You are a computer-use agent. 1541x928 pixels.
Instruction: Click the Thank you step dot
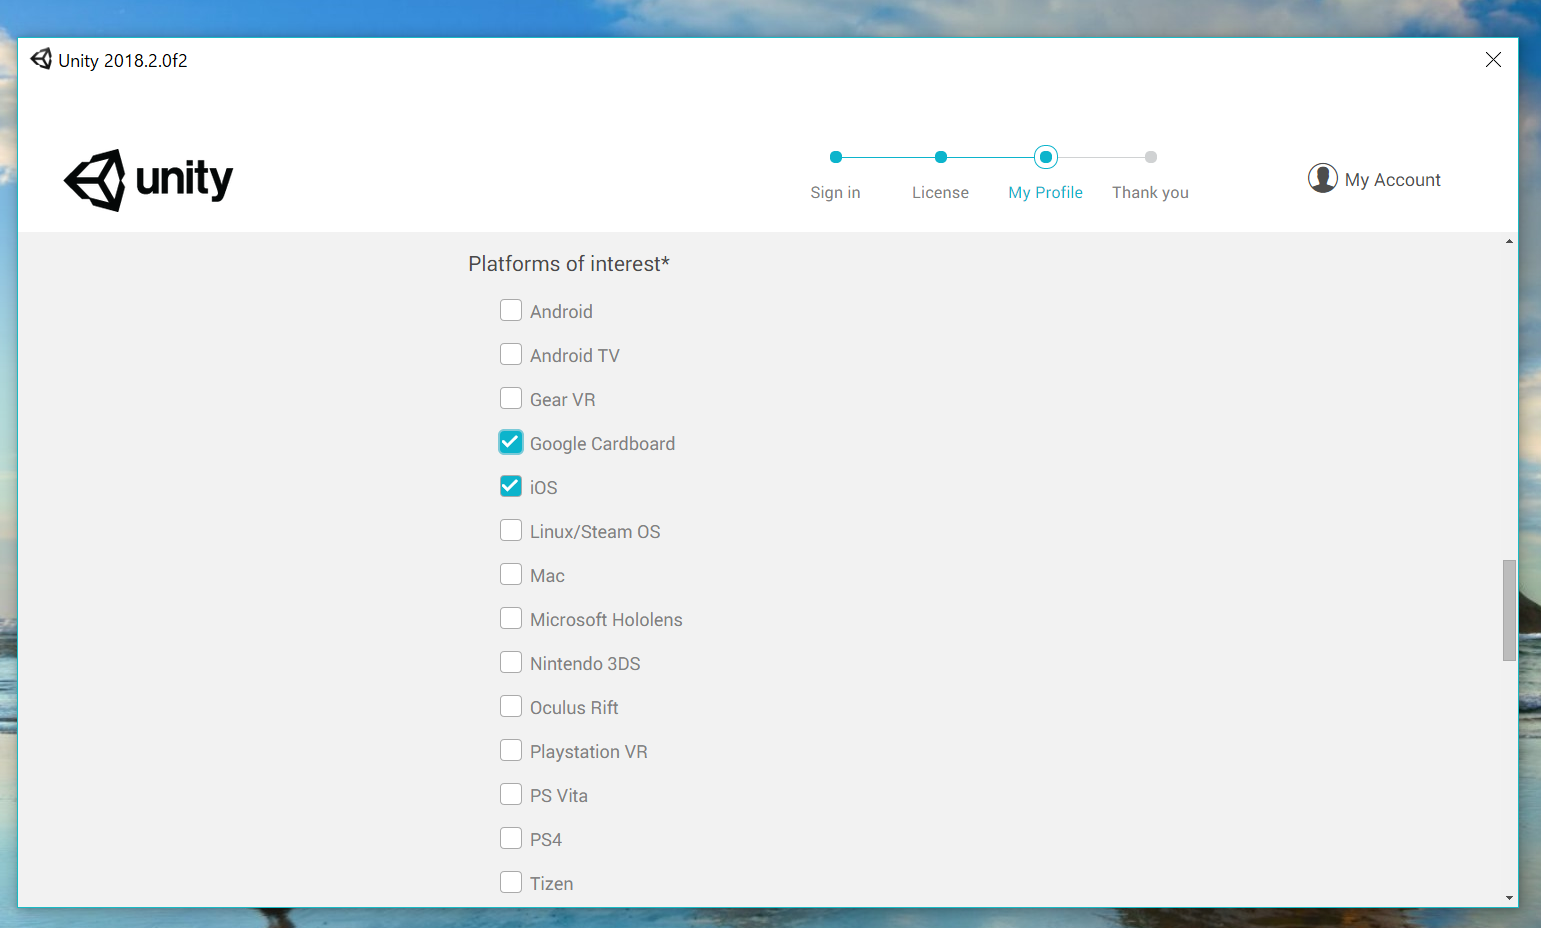coord(1150,157)
